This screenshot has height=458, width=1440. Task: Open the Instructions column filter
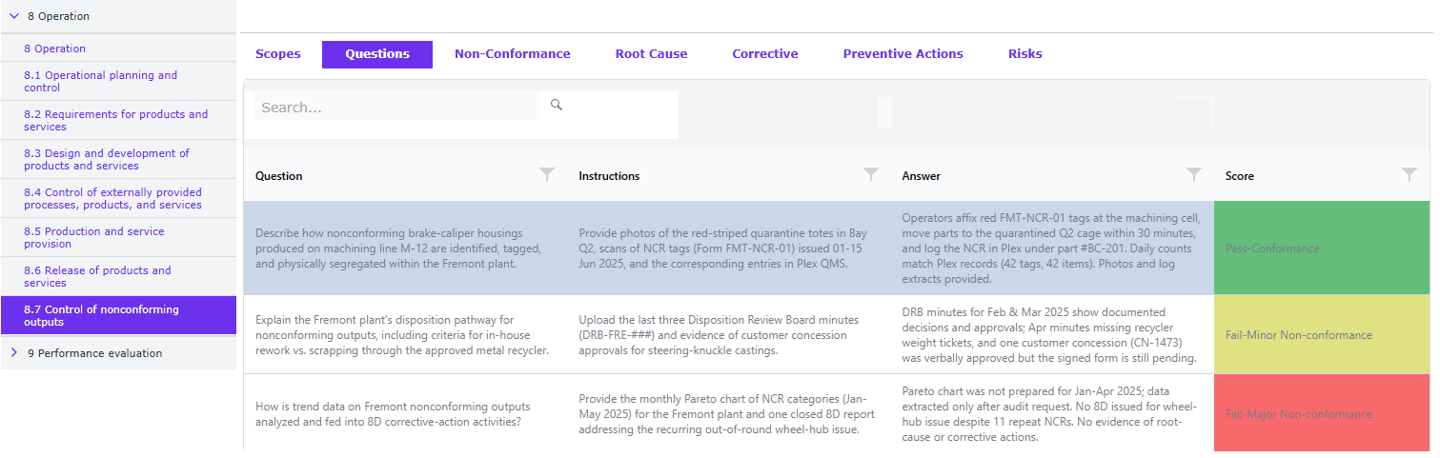(871, 175)
